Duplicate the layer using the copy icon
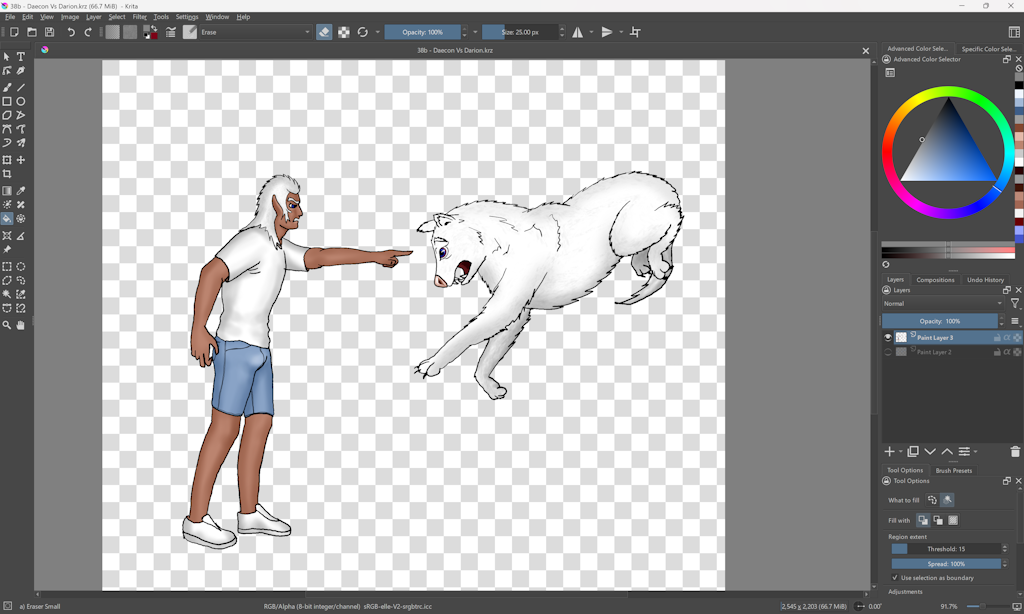The image size is (1024, 614). 913,452
